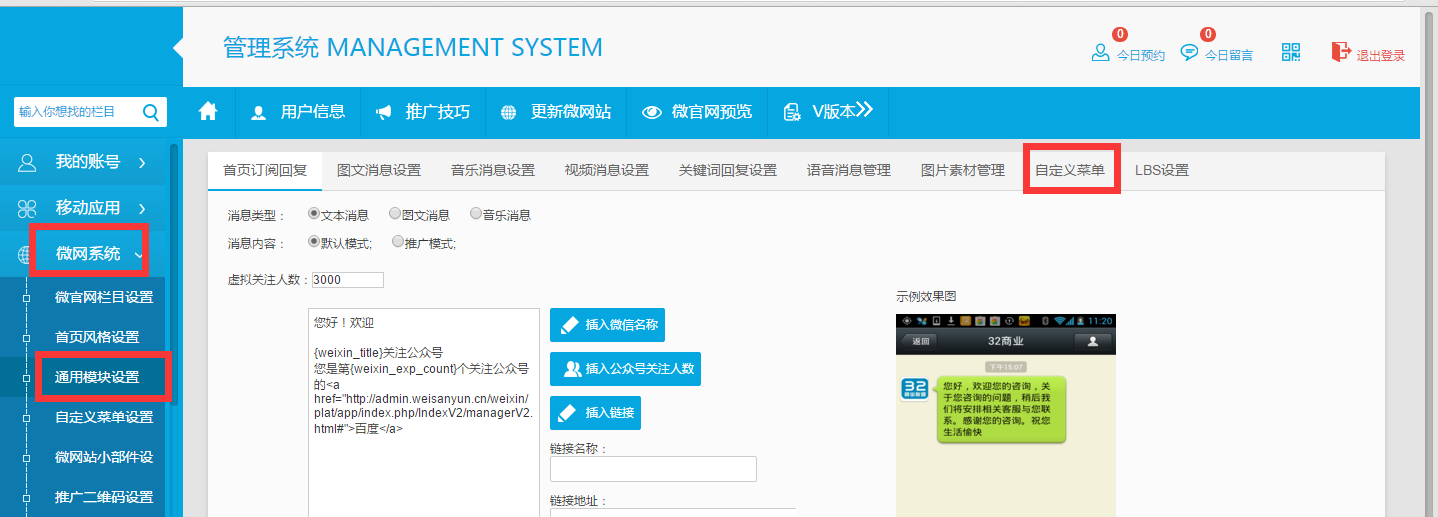
Task: Click the home icon in navigation bar
Action: coord(208,112)
